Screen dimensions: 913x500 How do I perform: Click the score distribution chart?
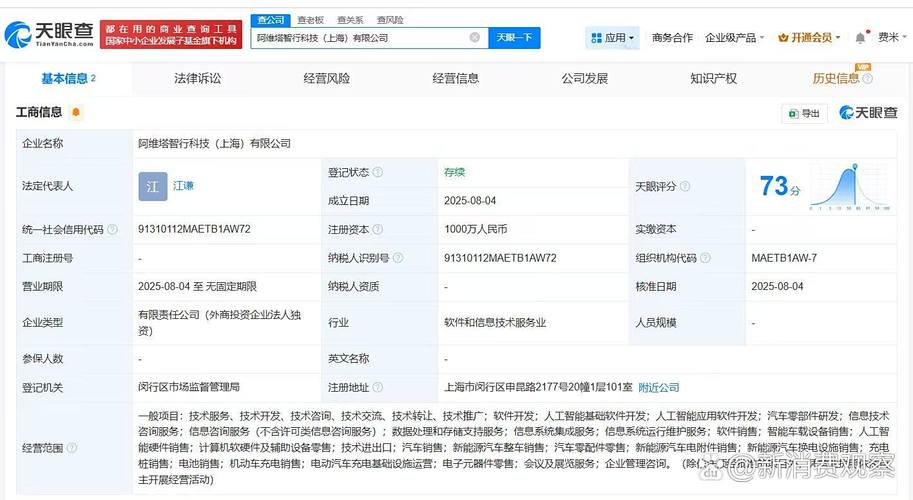click(x=850, y=186)
